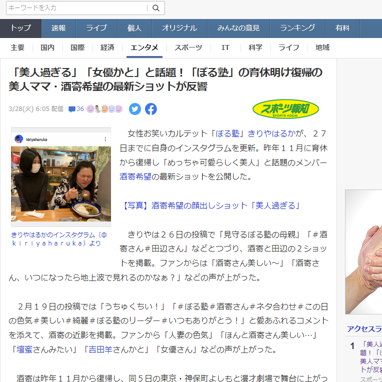Viewport: 382px width, 382px height.
Task: Open the トップ tab
Action: click(x=21, y=28)
